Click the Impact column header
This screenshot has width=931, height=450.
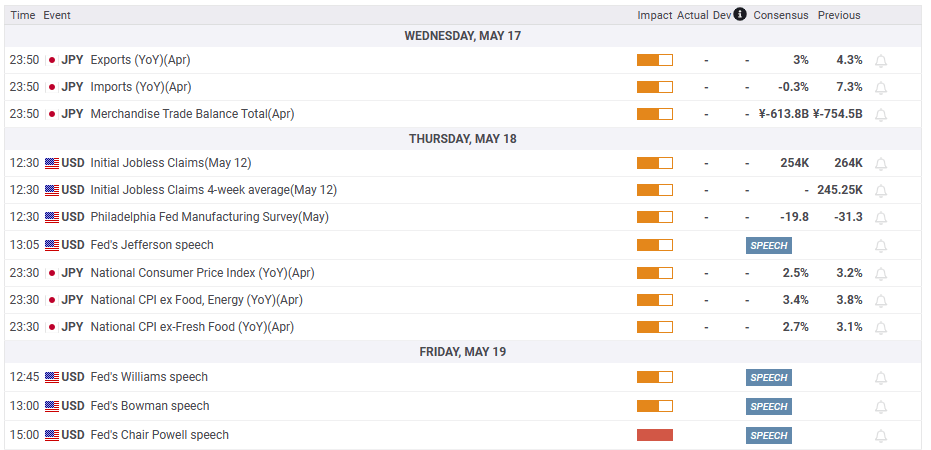click(x=654, y=15)
